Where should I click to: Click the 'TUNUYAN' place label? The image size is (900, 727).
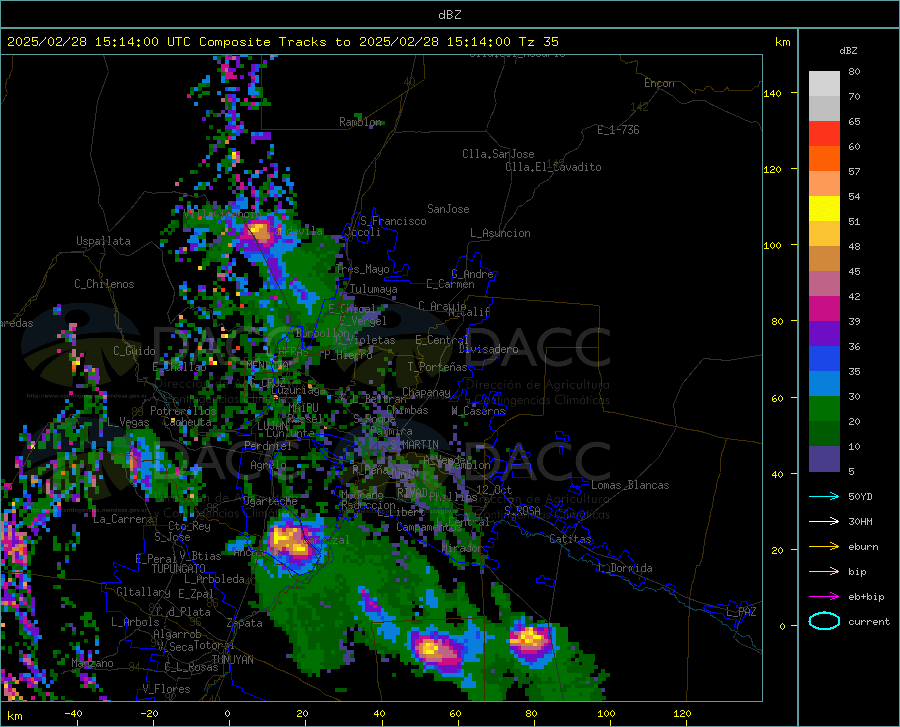pos(232,660)
